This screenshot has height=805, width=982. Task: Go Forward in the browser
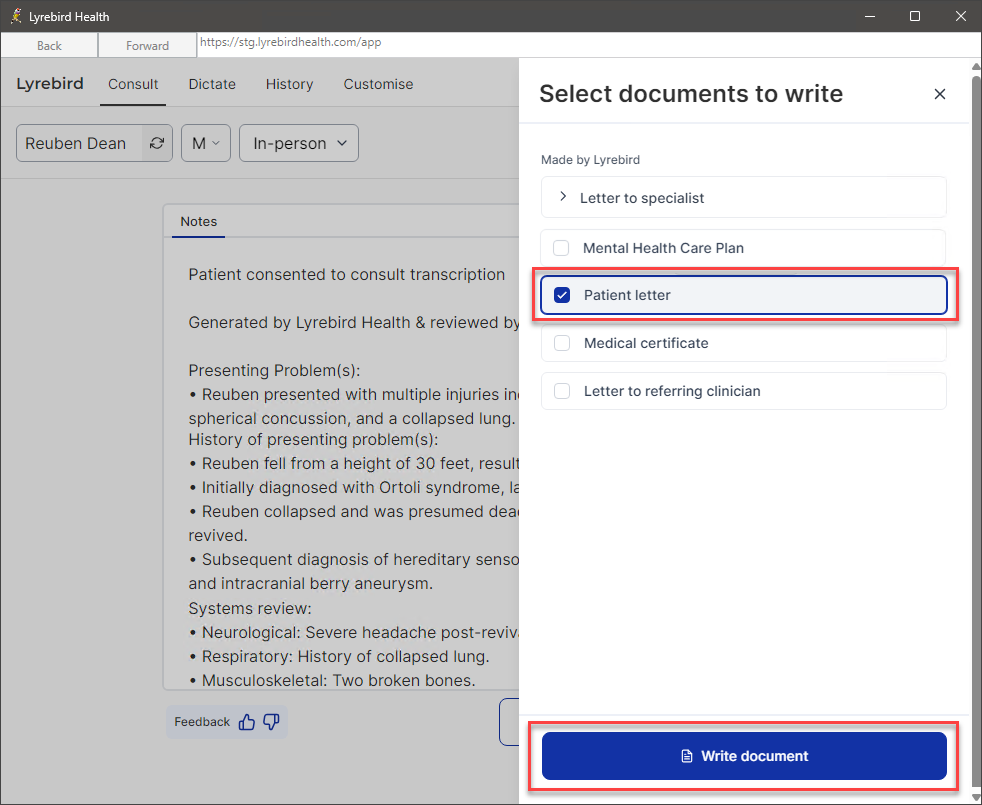click(x=147, y=45)
